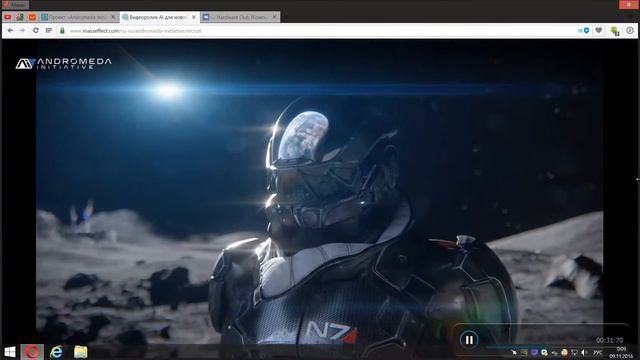Switch to the second pinned tab
640x360 pixels.
tap(20, 17)
